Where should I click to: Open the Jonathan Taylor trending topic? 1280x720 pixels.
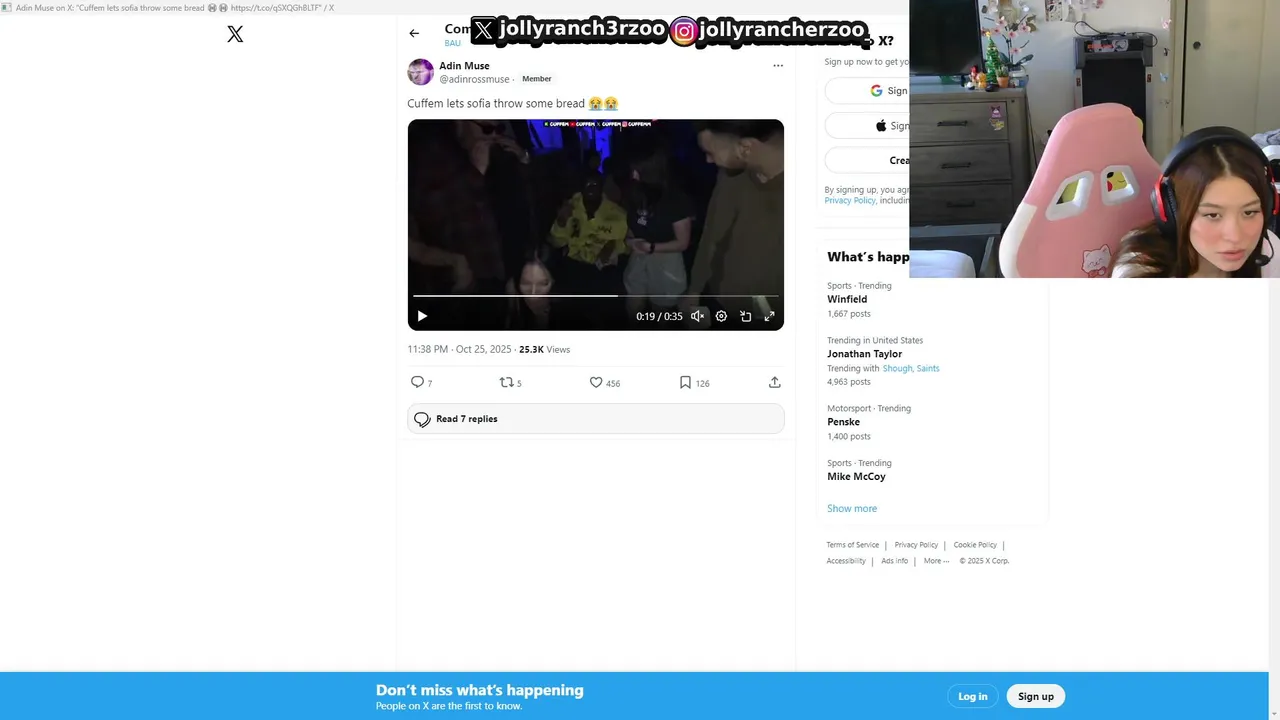pyautogui.click(x=864, y=354)
